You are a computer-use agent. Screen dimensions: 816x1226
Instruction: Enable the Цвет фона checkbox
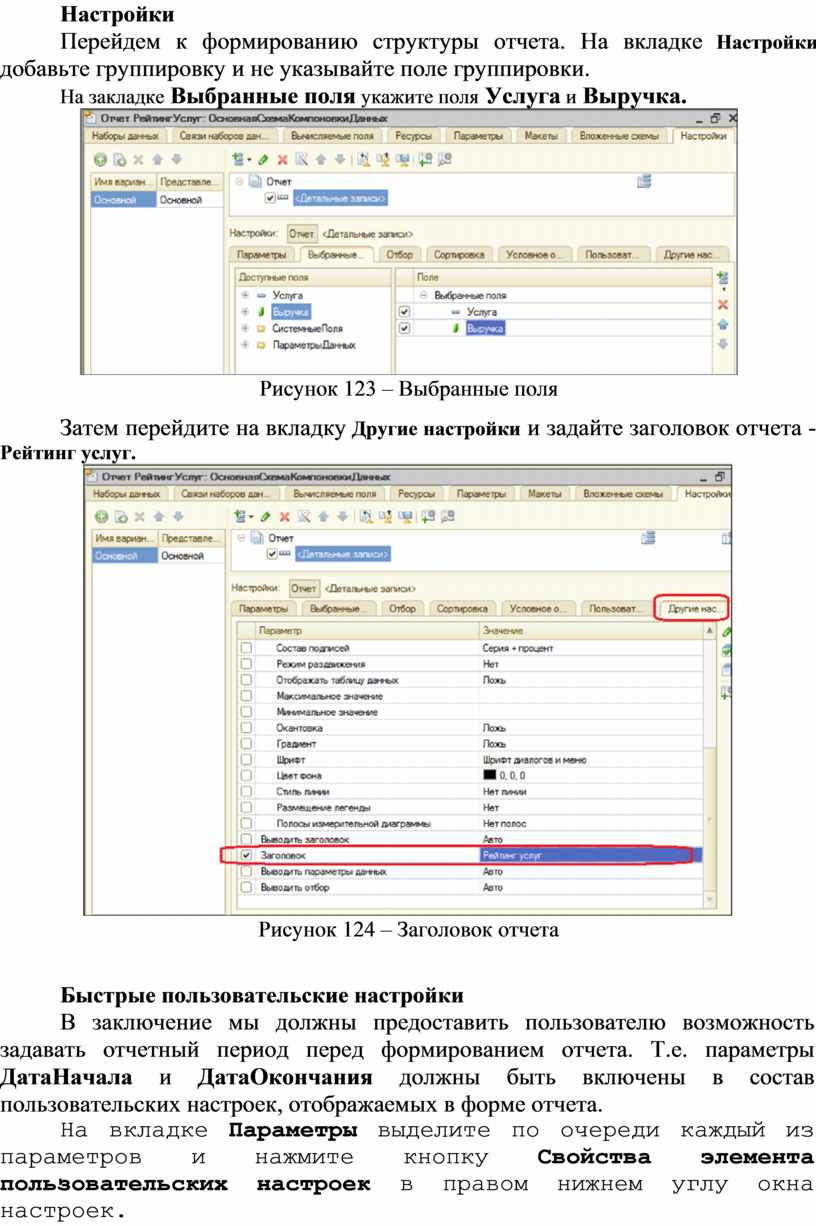click(246, 776)
